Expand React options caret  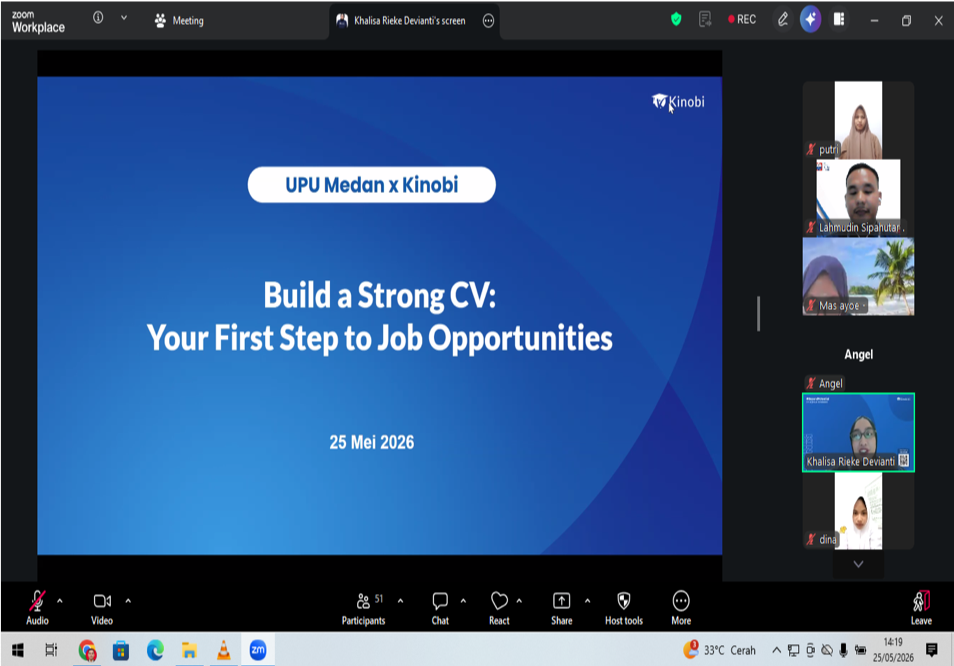tap(519, 601)
